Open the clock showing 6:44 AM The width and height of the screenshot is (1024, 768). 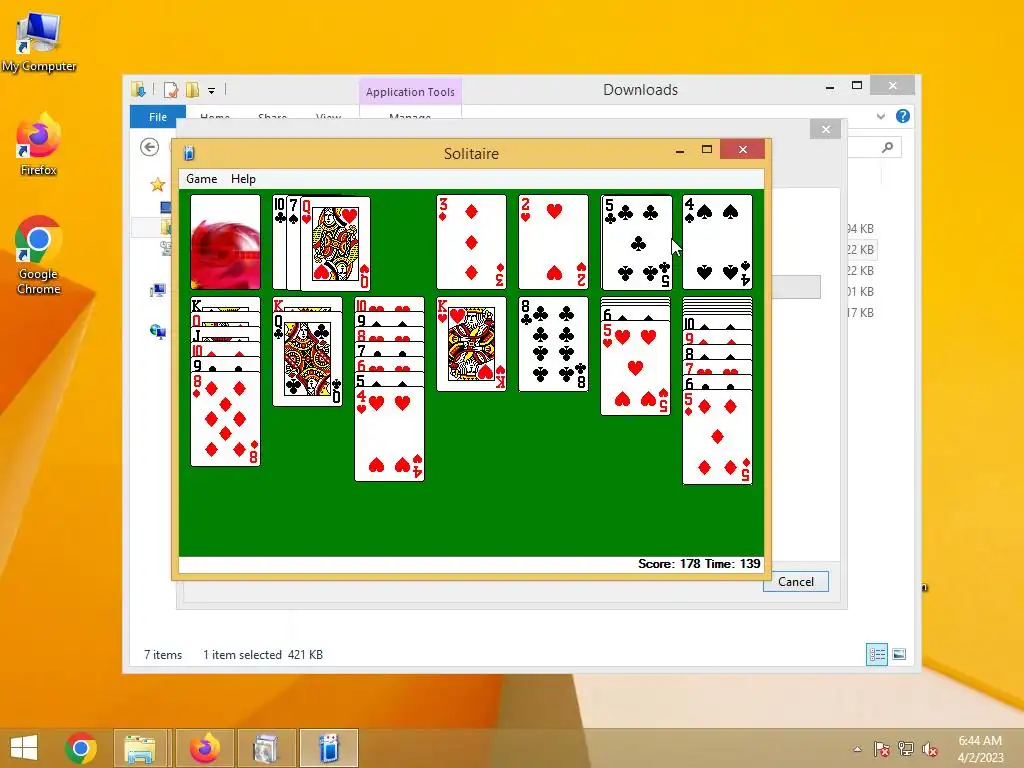click(980, 749)
